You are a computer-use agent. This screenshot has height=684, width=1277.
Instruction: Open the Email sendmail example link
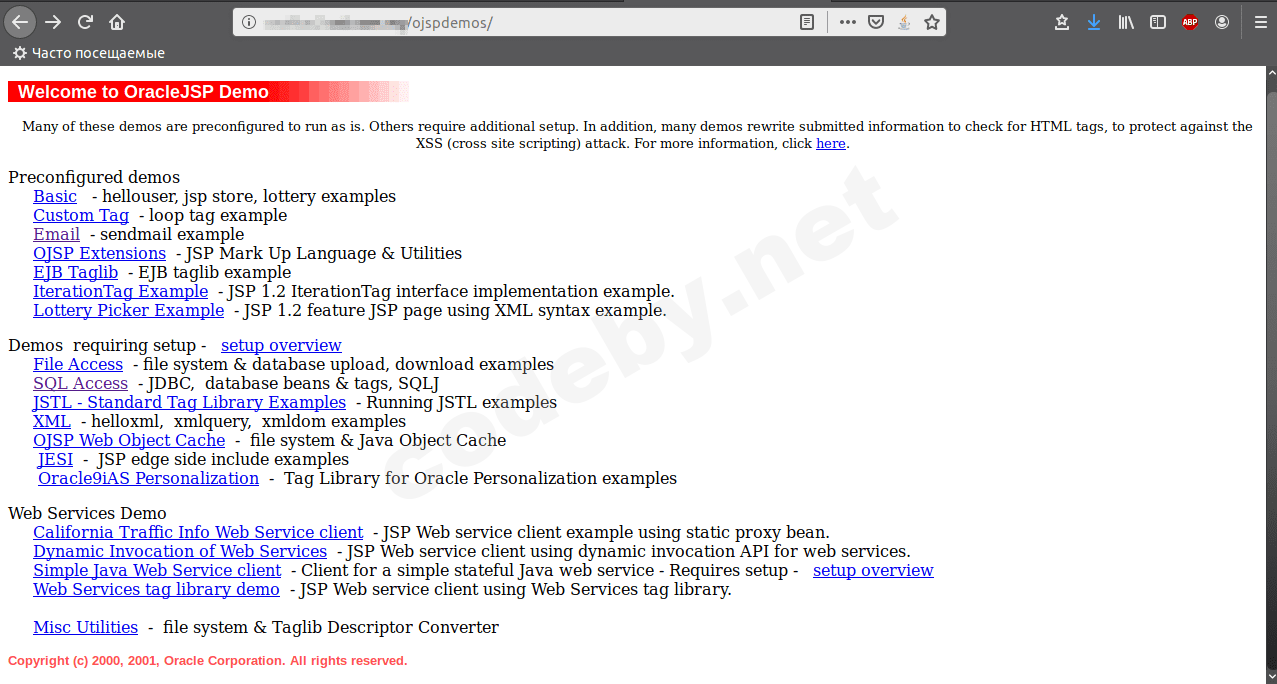[56, 235]
